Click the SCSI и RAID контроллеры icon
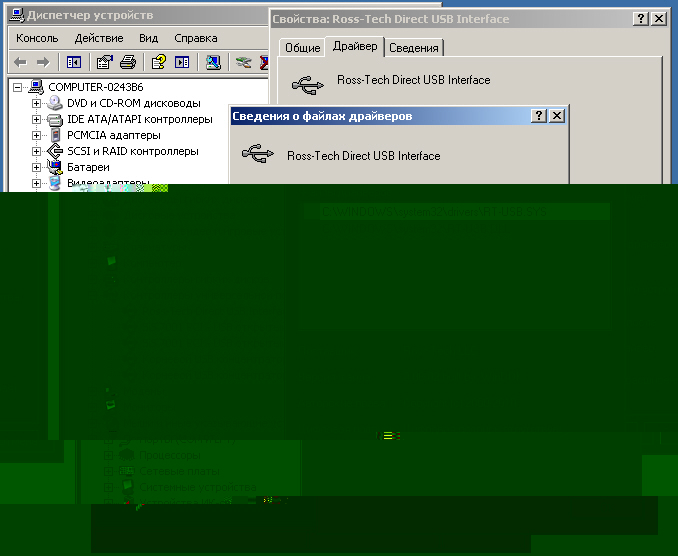Image resolution: width=678 pixels, height=556 pixels. point(55,151)
